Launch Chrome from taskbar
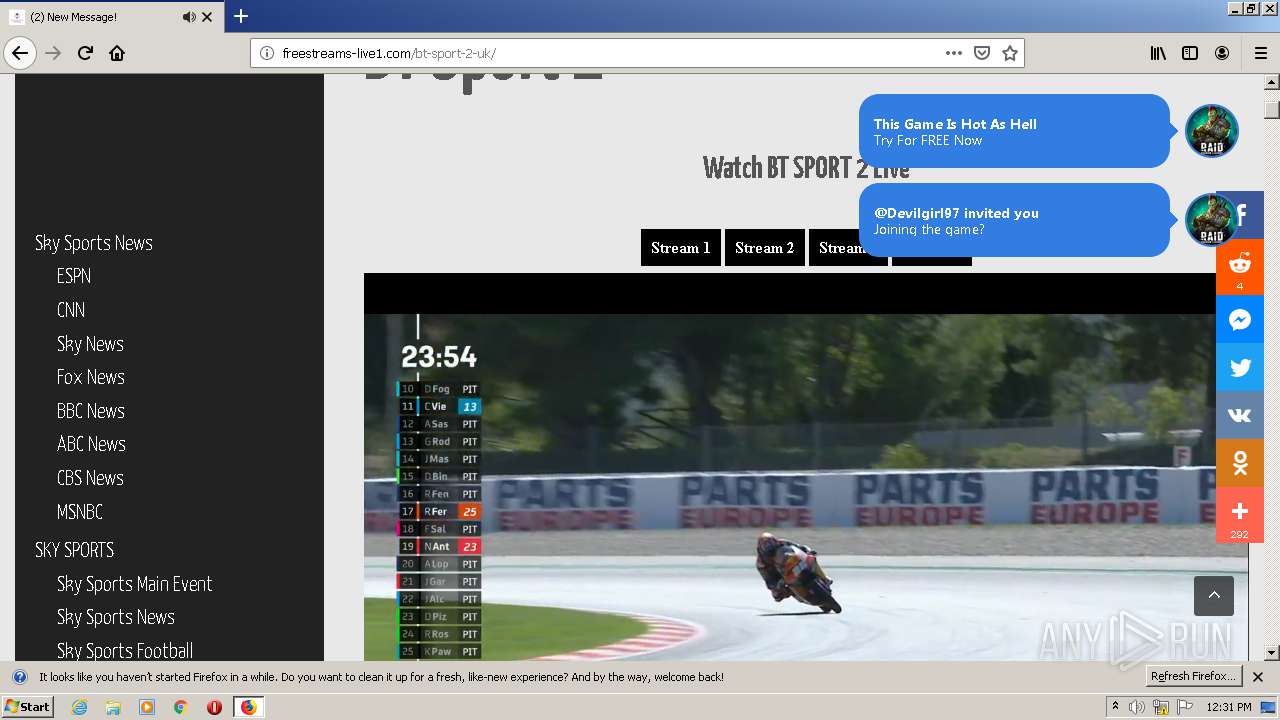 point(180,707)
